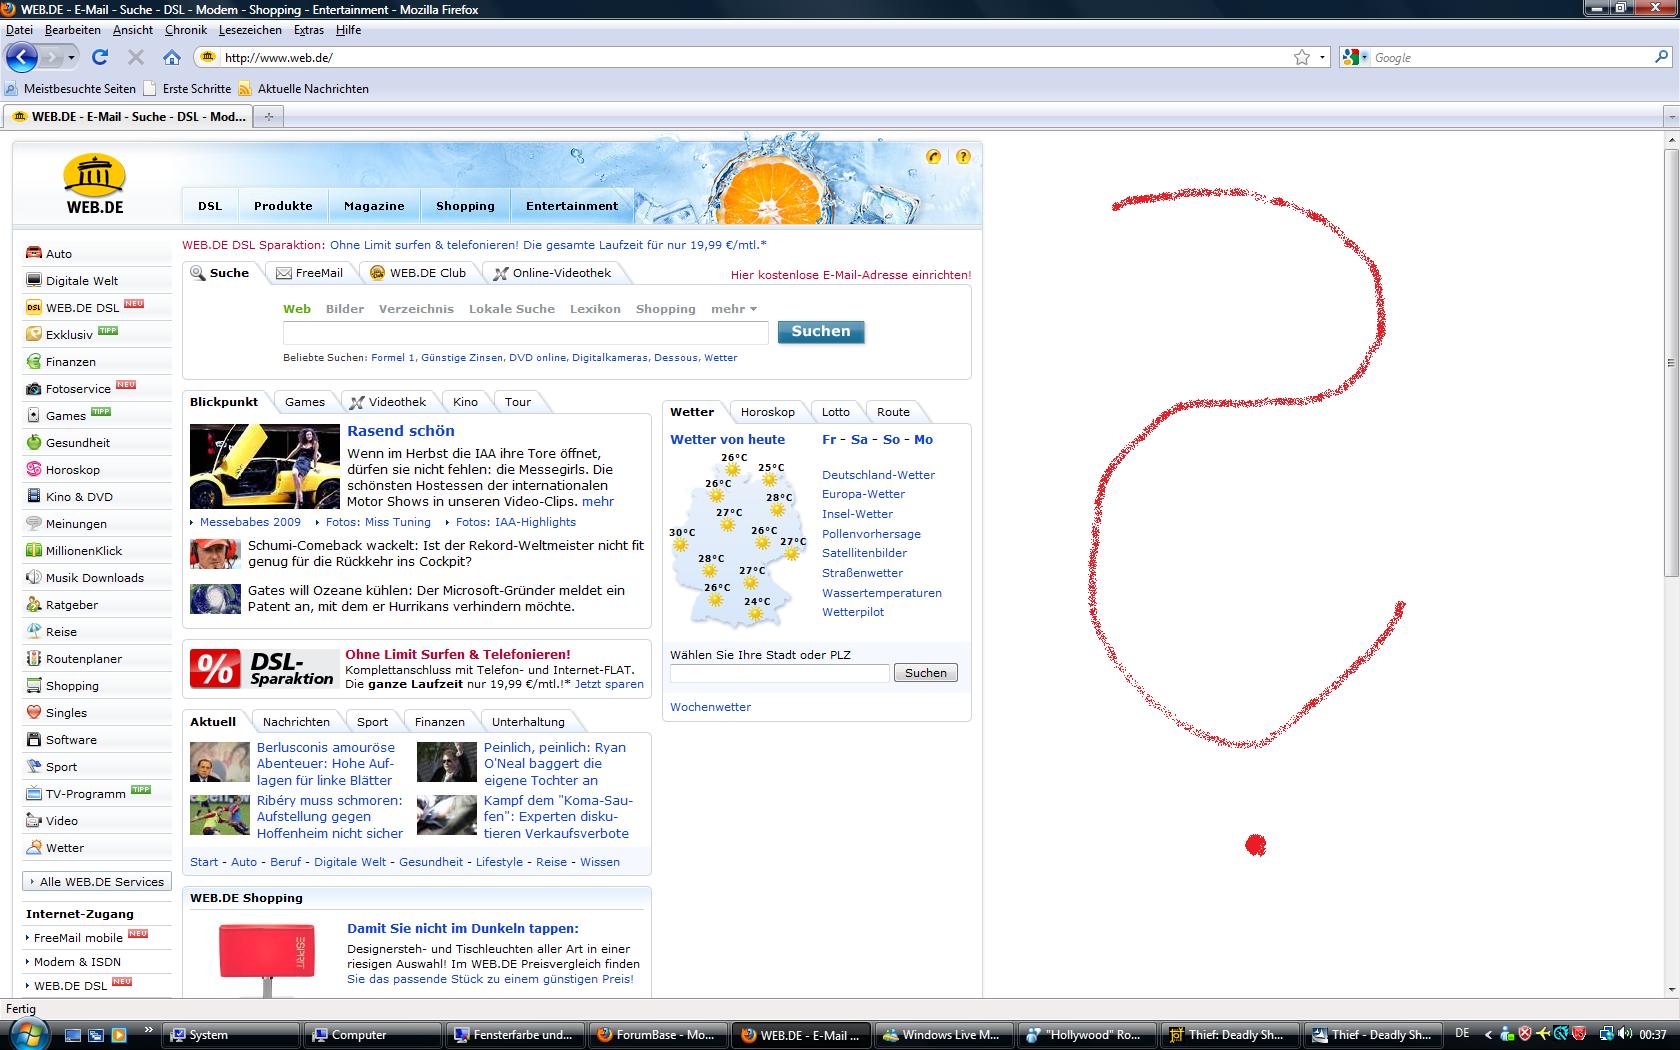1680x1050 pixels.
Task: Click the yellow help question mark icon
Action: point(963,156)
